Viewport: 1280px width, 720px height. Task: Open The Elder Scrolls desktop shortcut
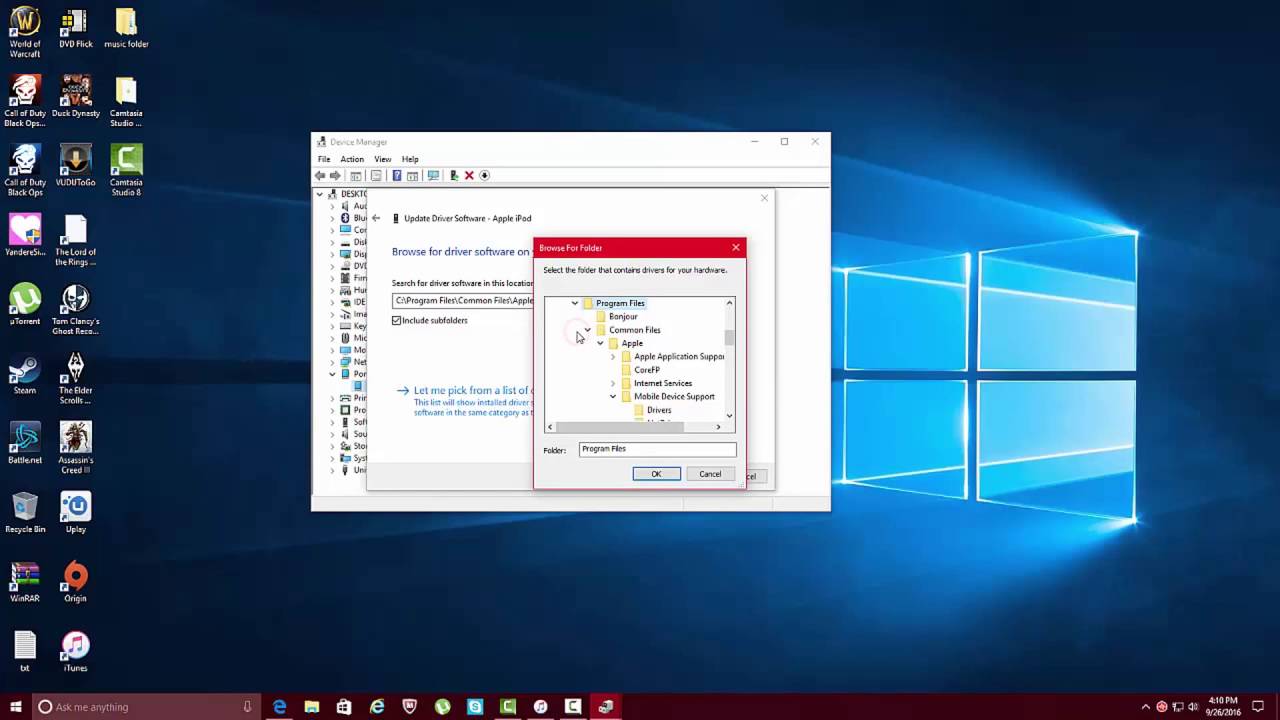pos(76,380)
